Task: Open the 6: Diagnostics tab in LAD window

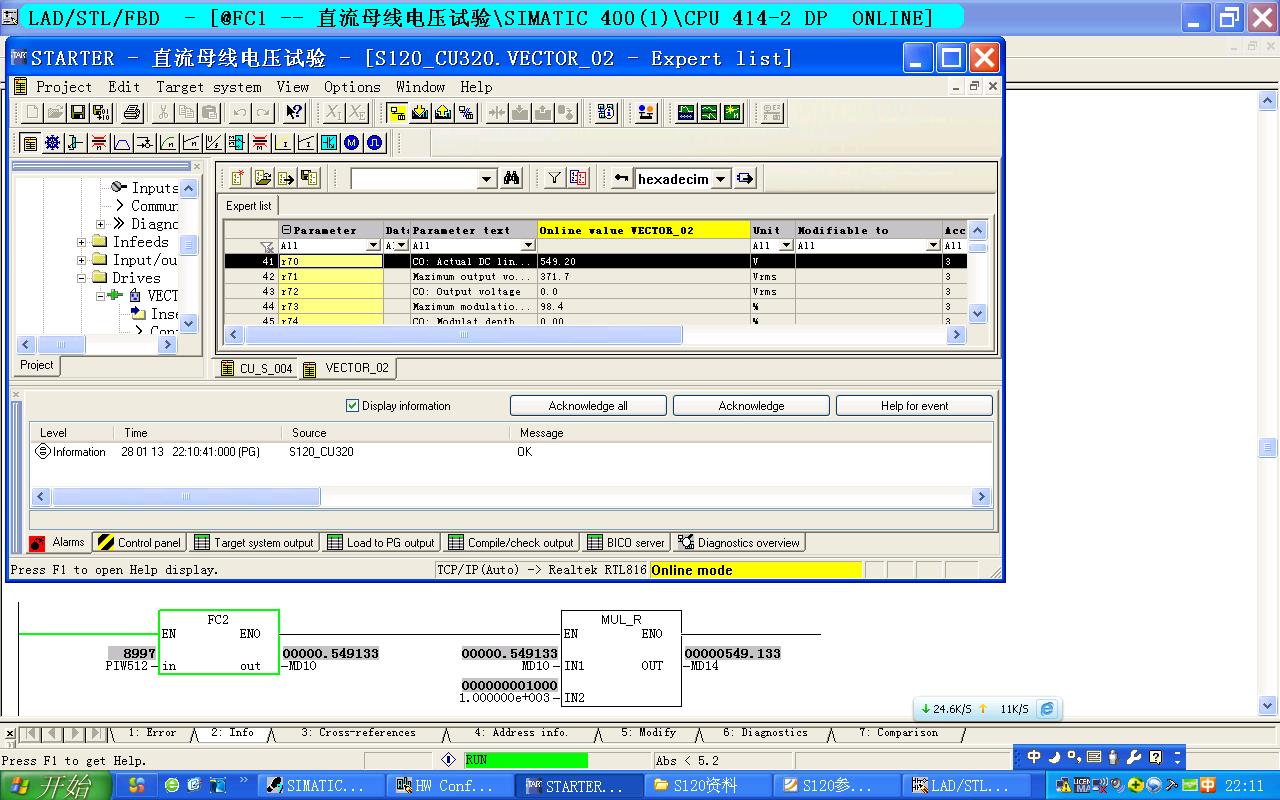Action: (x=765, y=733)
